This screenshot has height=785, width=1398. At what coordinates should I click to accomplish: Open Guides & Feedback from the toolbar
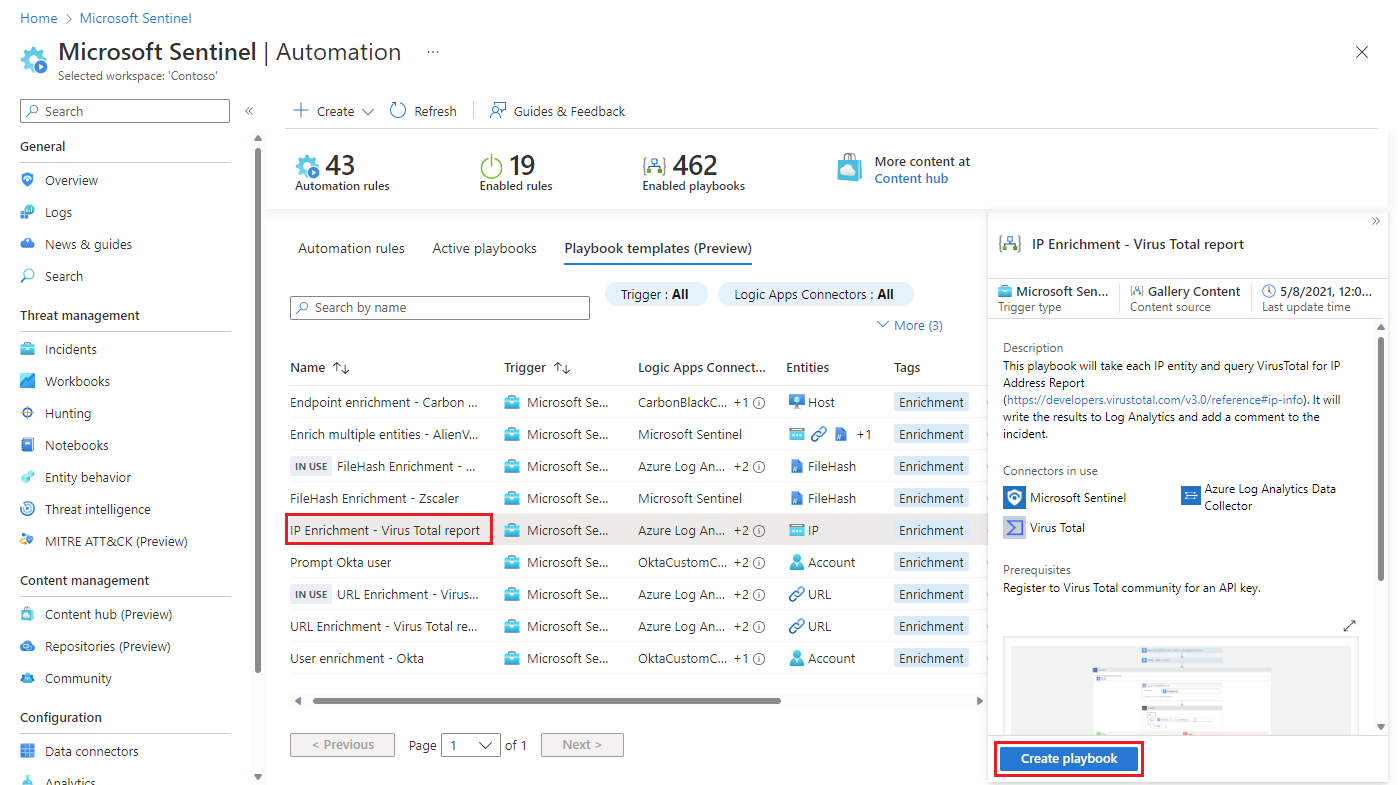[557, 111]
